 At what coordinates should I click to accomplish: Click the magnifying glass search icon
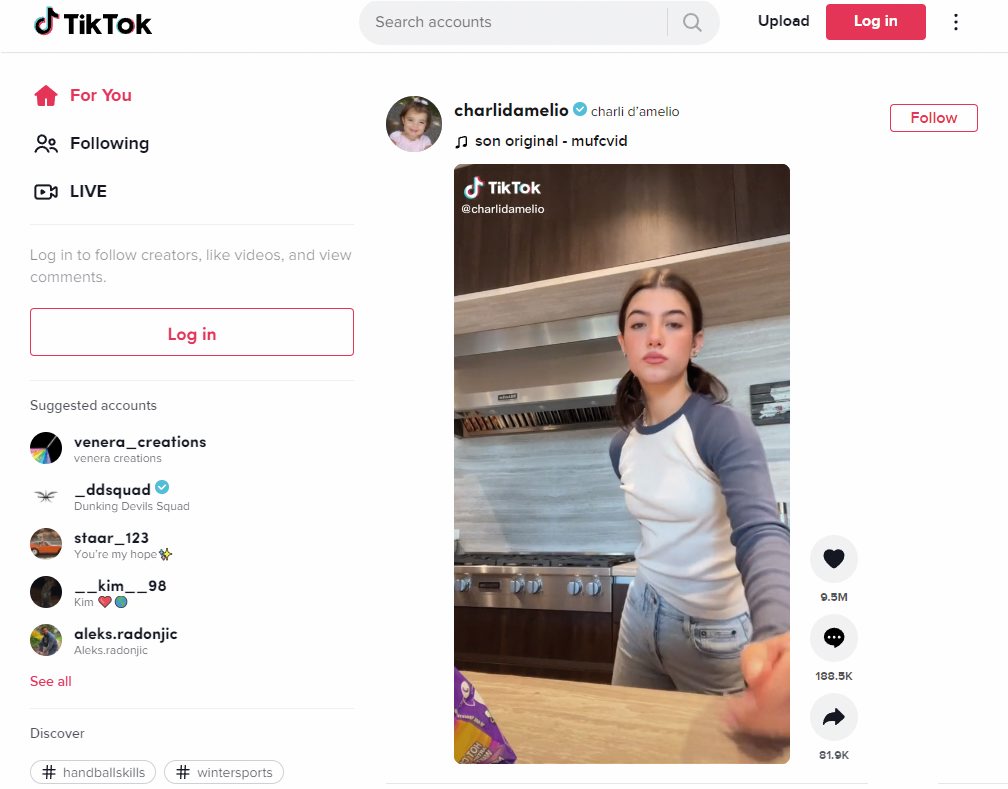692,23
